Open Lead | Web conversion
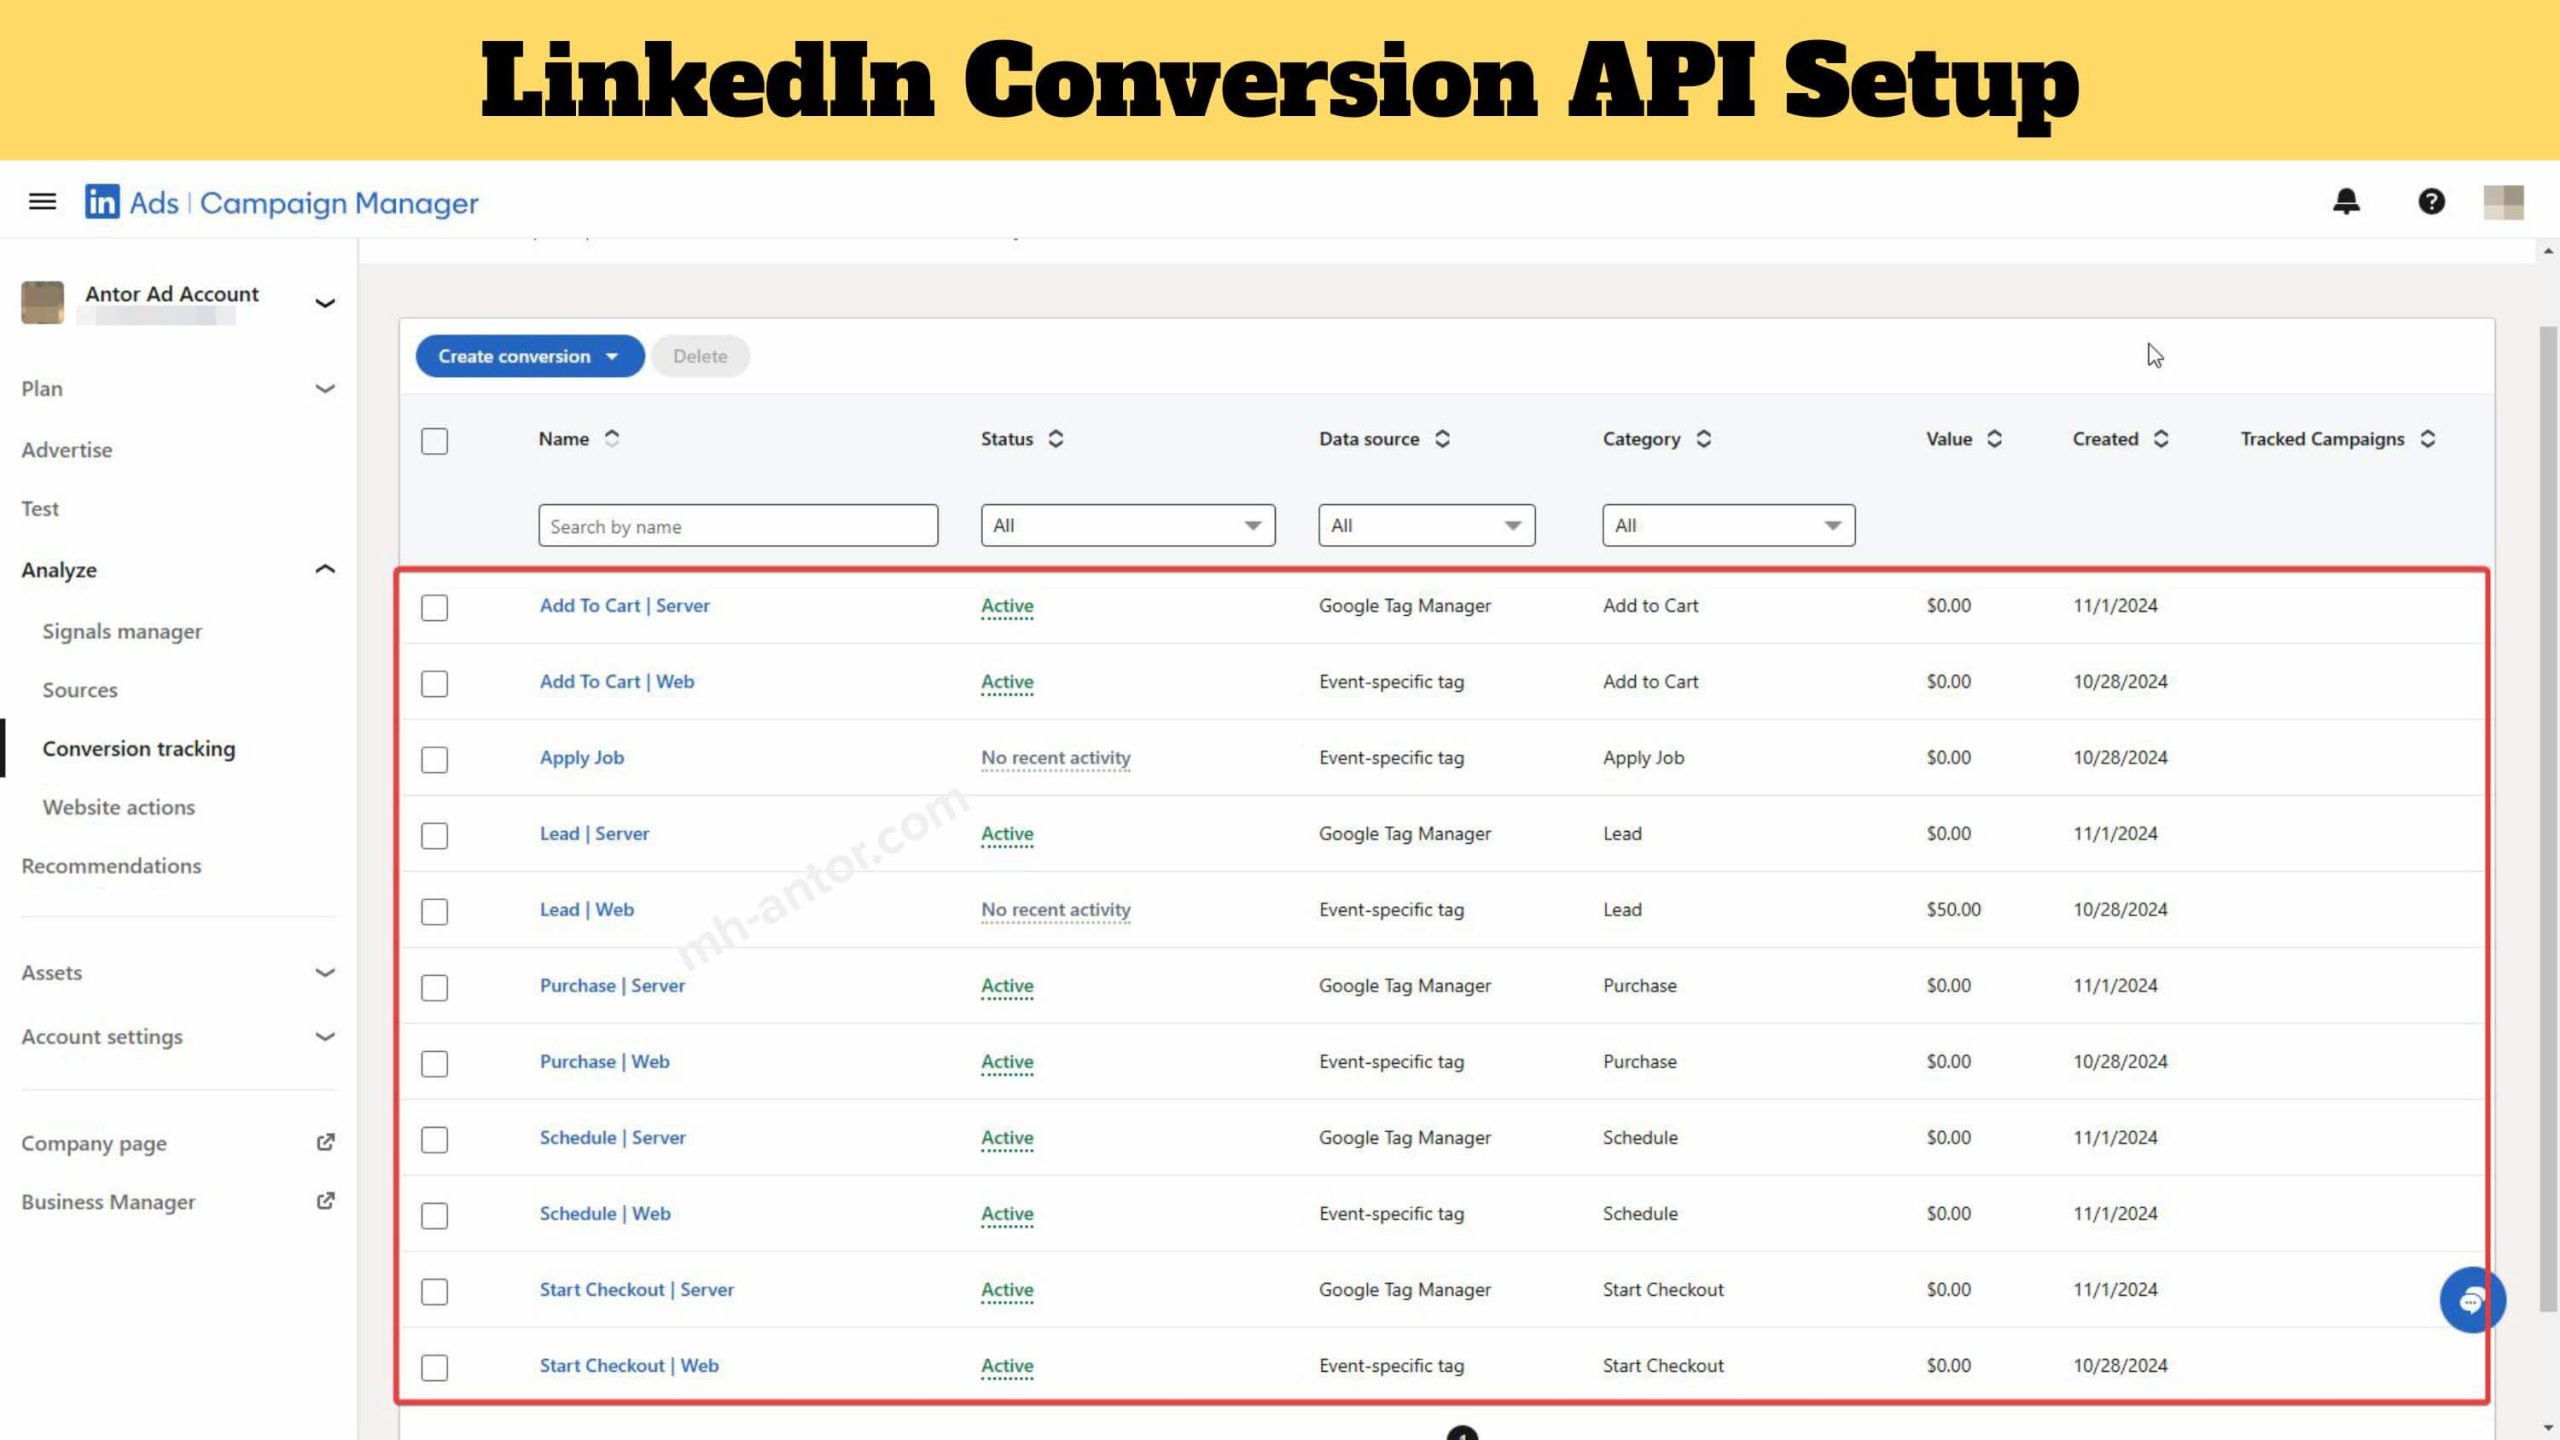The image size is (2560, 1440). [x=587, y=910]
